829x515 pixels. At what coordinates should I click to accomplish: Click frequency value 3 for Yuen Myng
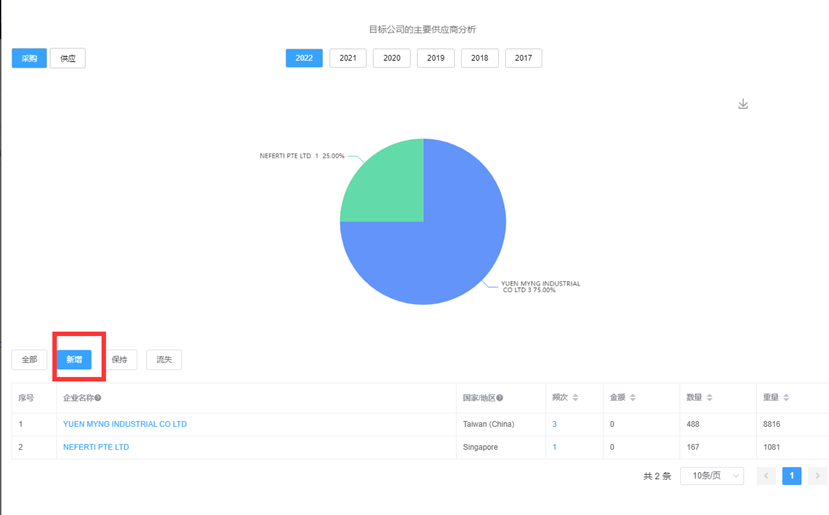[555, 424]
